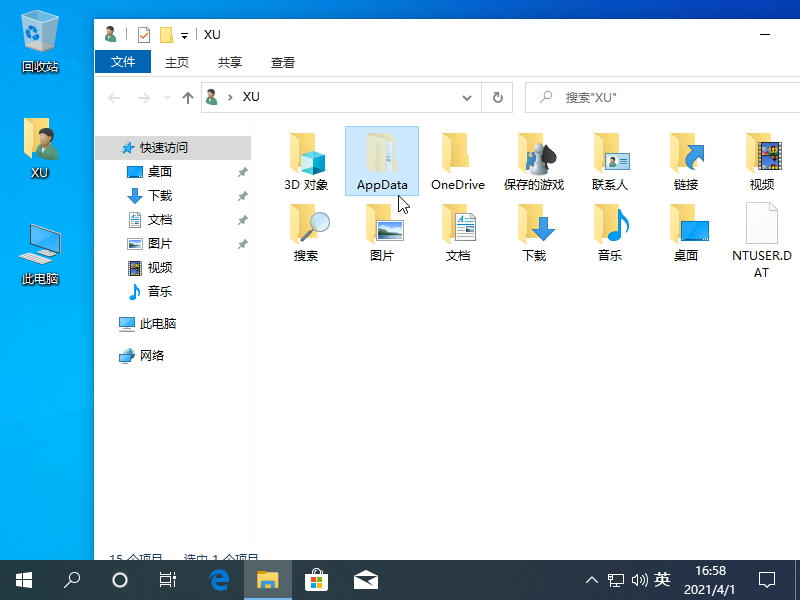This screenshot has width=800, height=600.
Task: Open the address bar history dropdown
Action: pos(466,97)
